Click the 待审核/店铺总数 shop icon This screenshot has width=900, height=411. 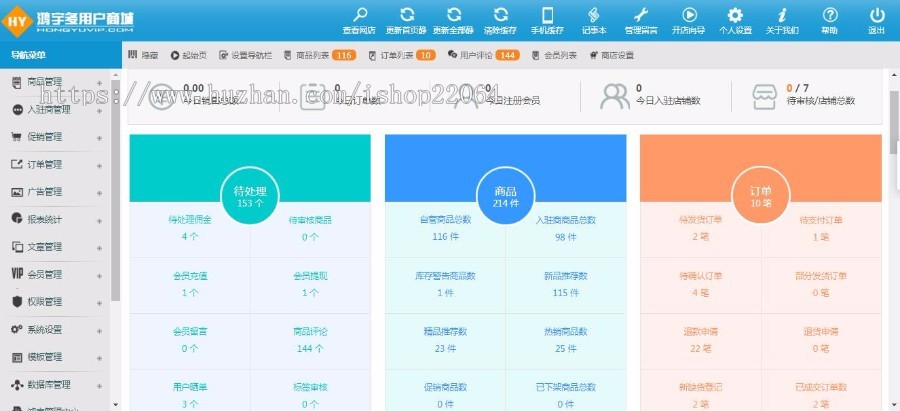pyautogui.click(x=764, y=97)
